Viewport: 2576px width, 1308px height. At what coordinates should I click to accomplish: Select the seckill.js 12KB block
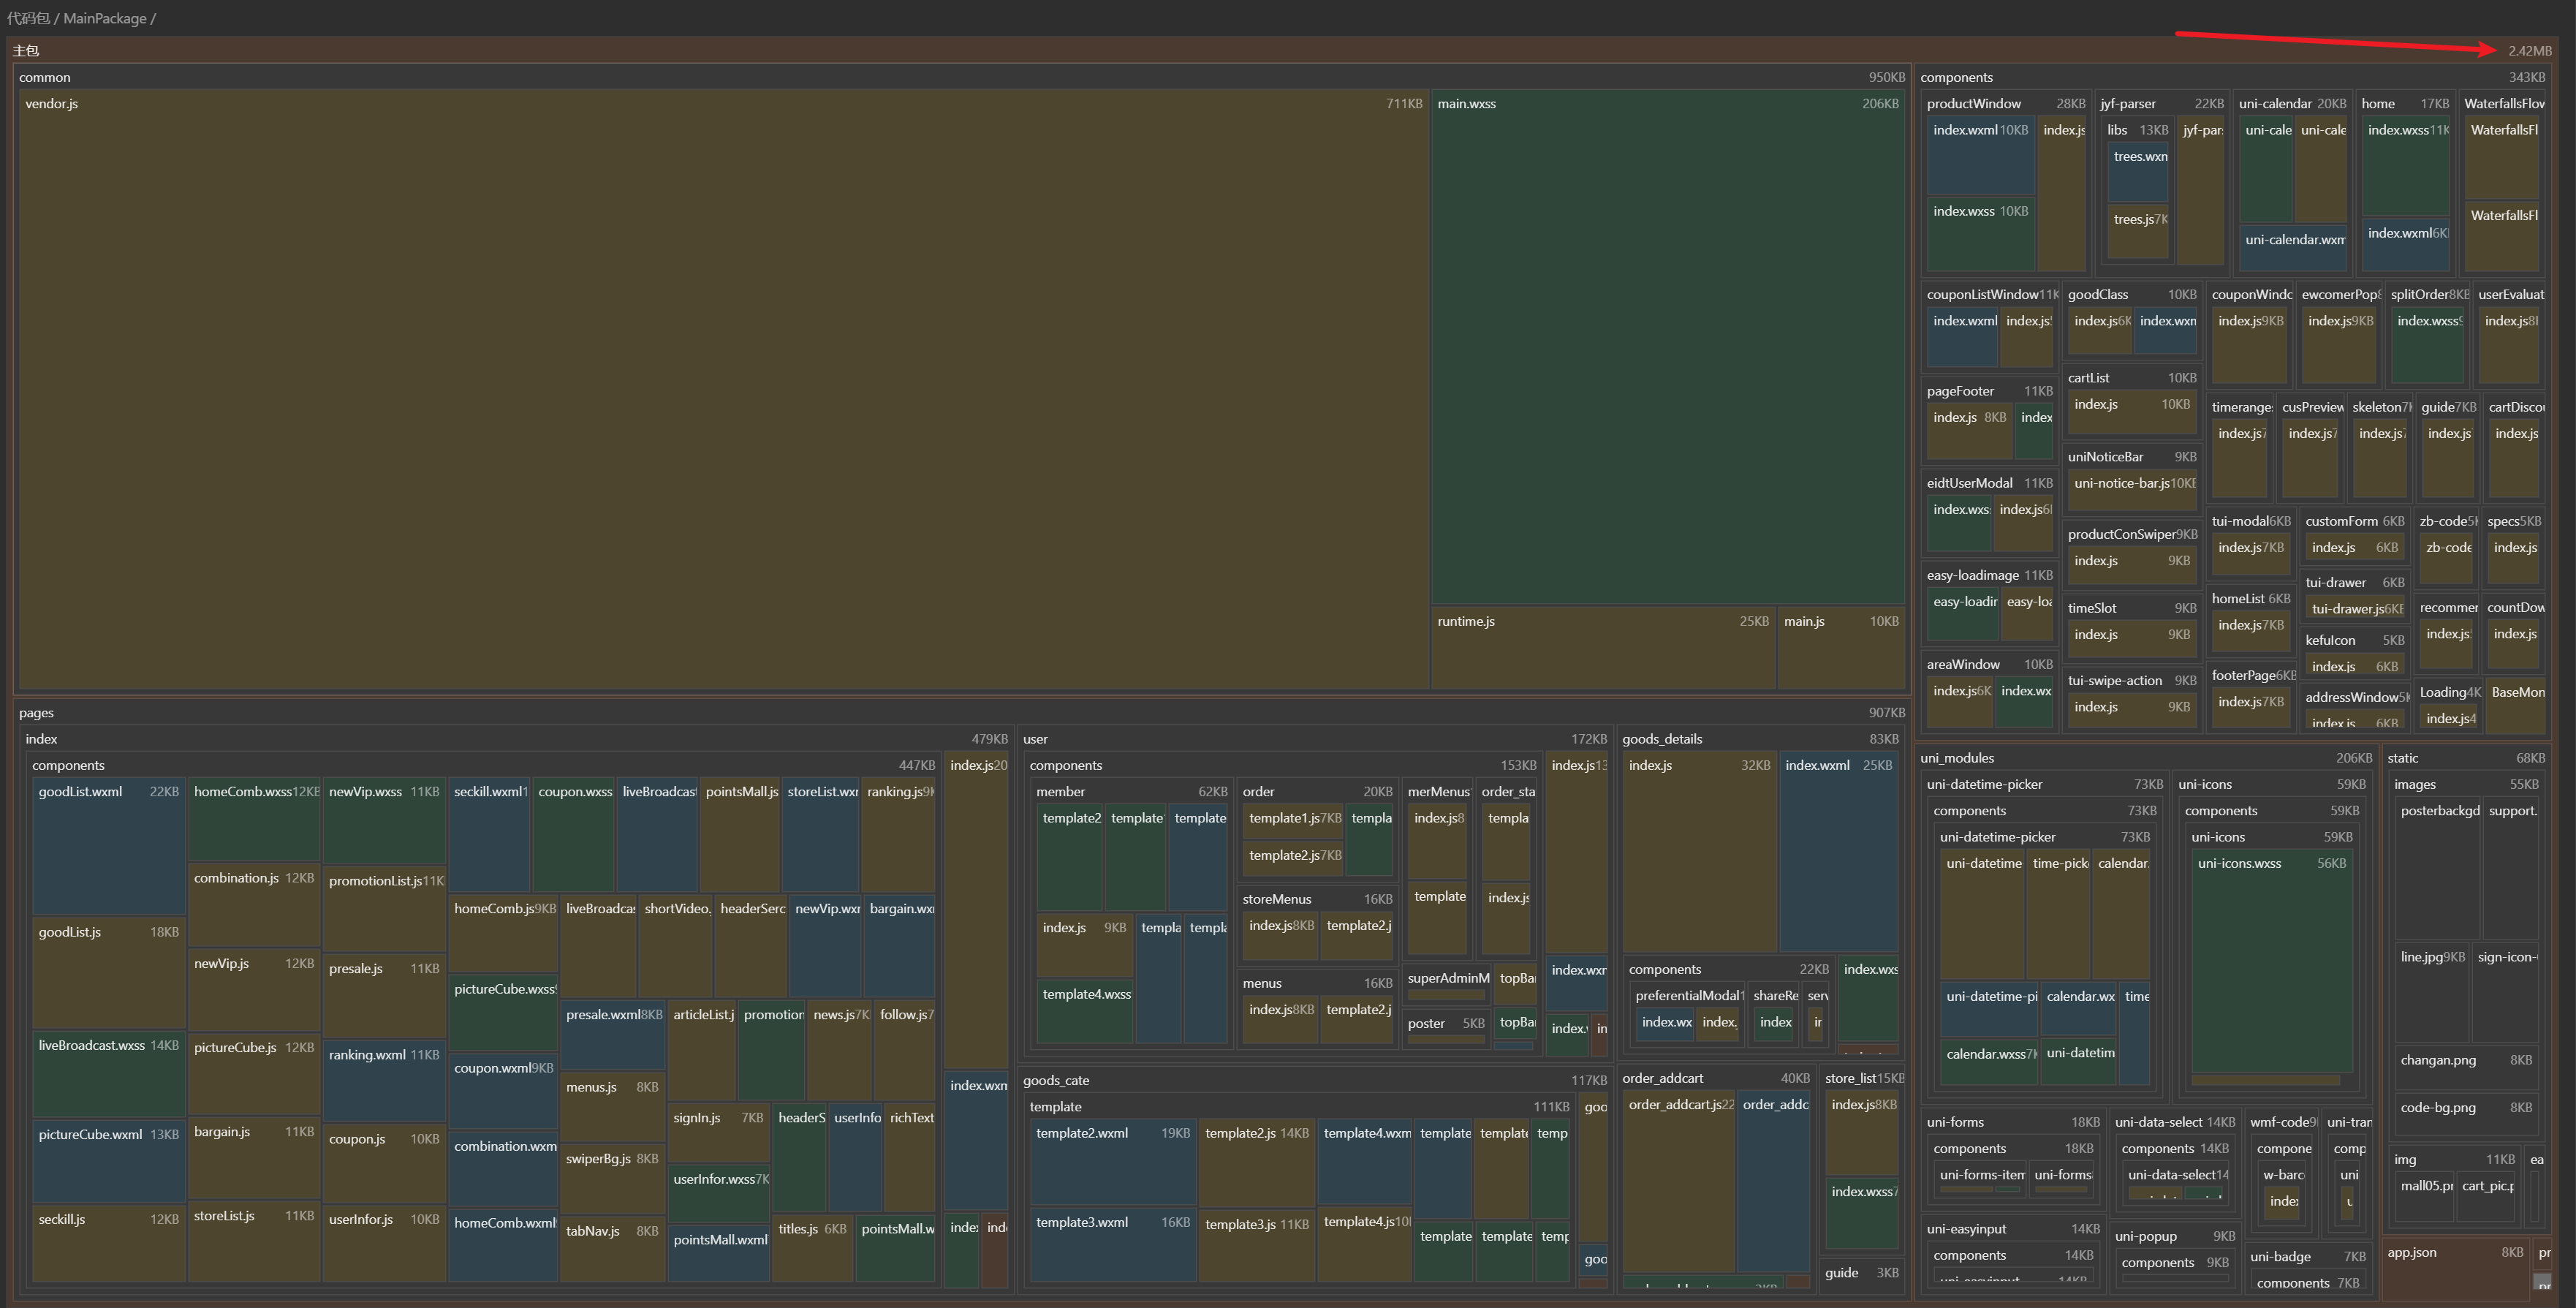108,1244
